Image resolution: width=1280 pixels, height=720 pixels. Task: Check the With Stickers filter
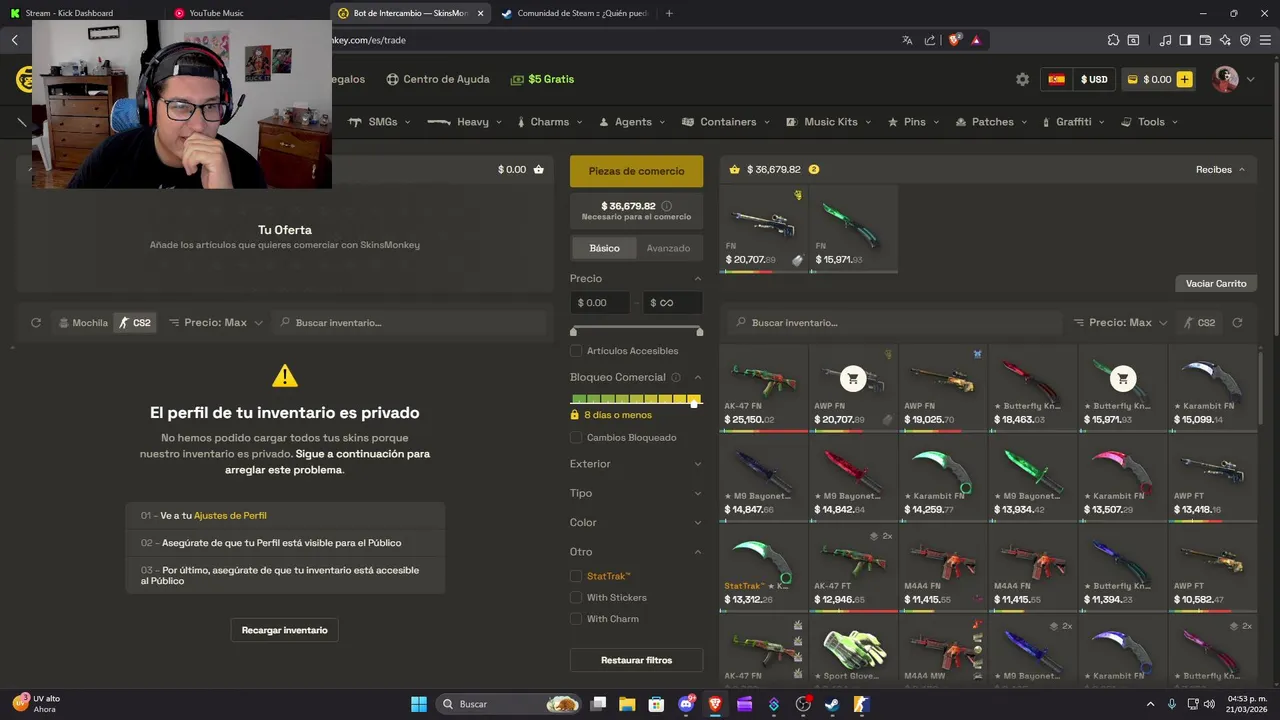tap(576, 597)
